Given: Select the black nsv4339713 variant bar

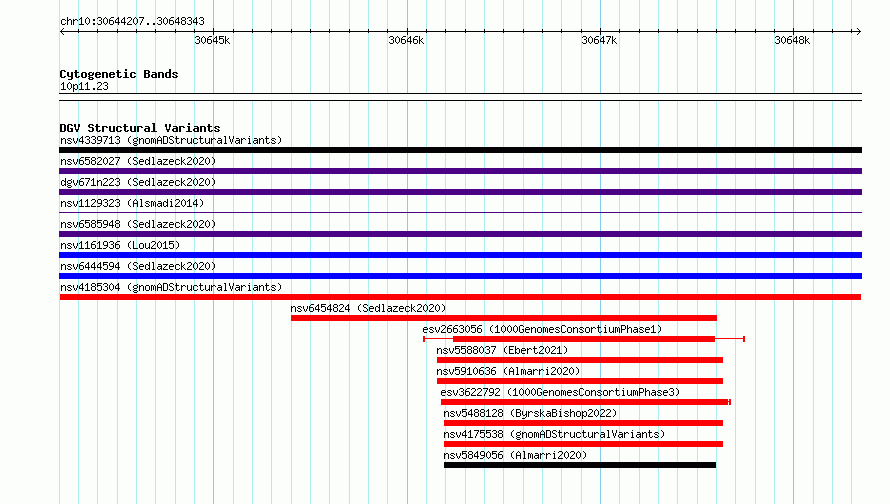Looking at the screenshot, I should (460, 150).
